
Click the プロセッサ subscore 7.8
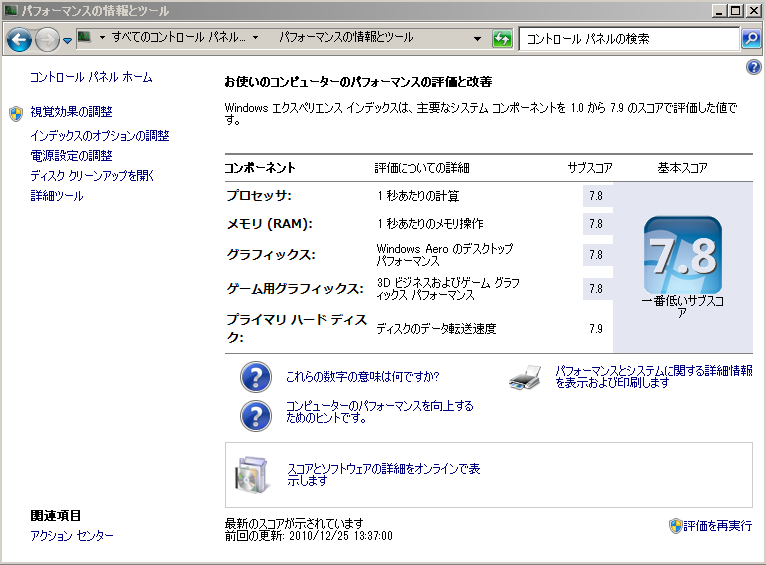point(596,196)
